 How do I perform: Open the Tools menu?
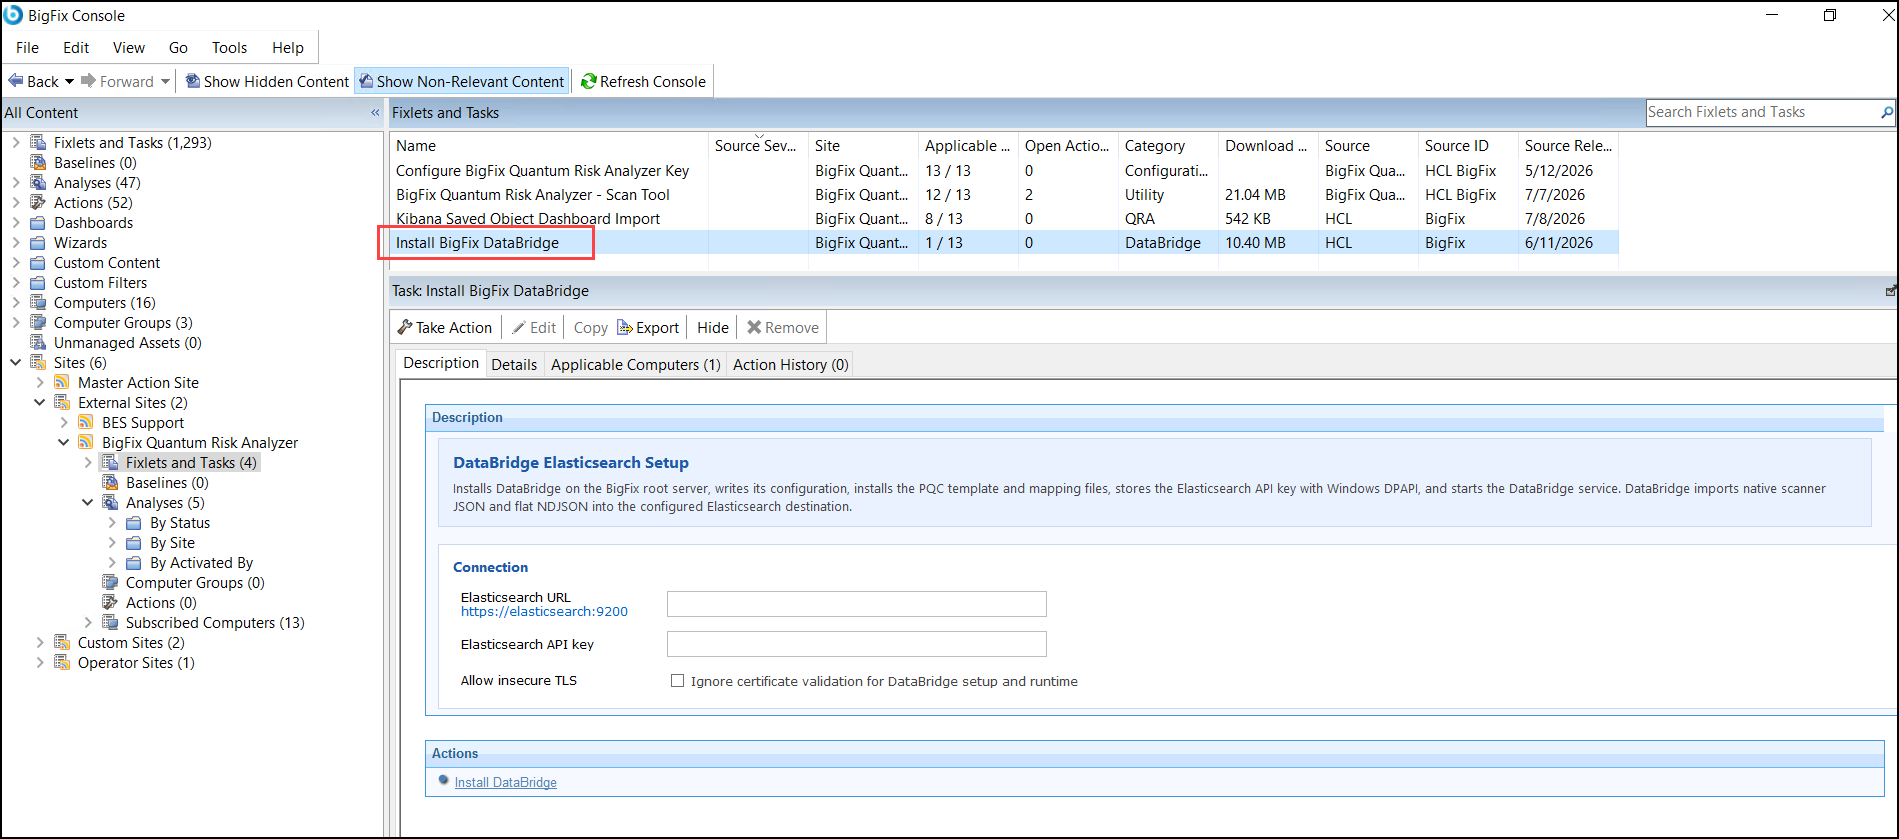click(229, 48)
